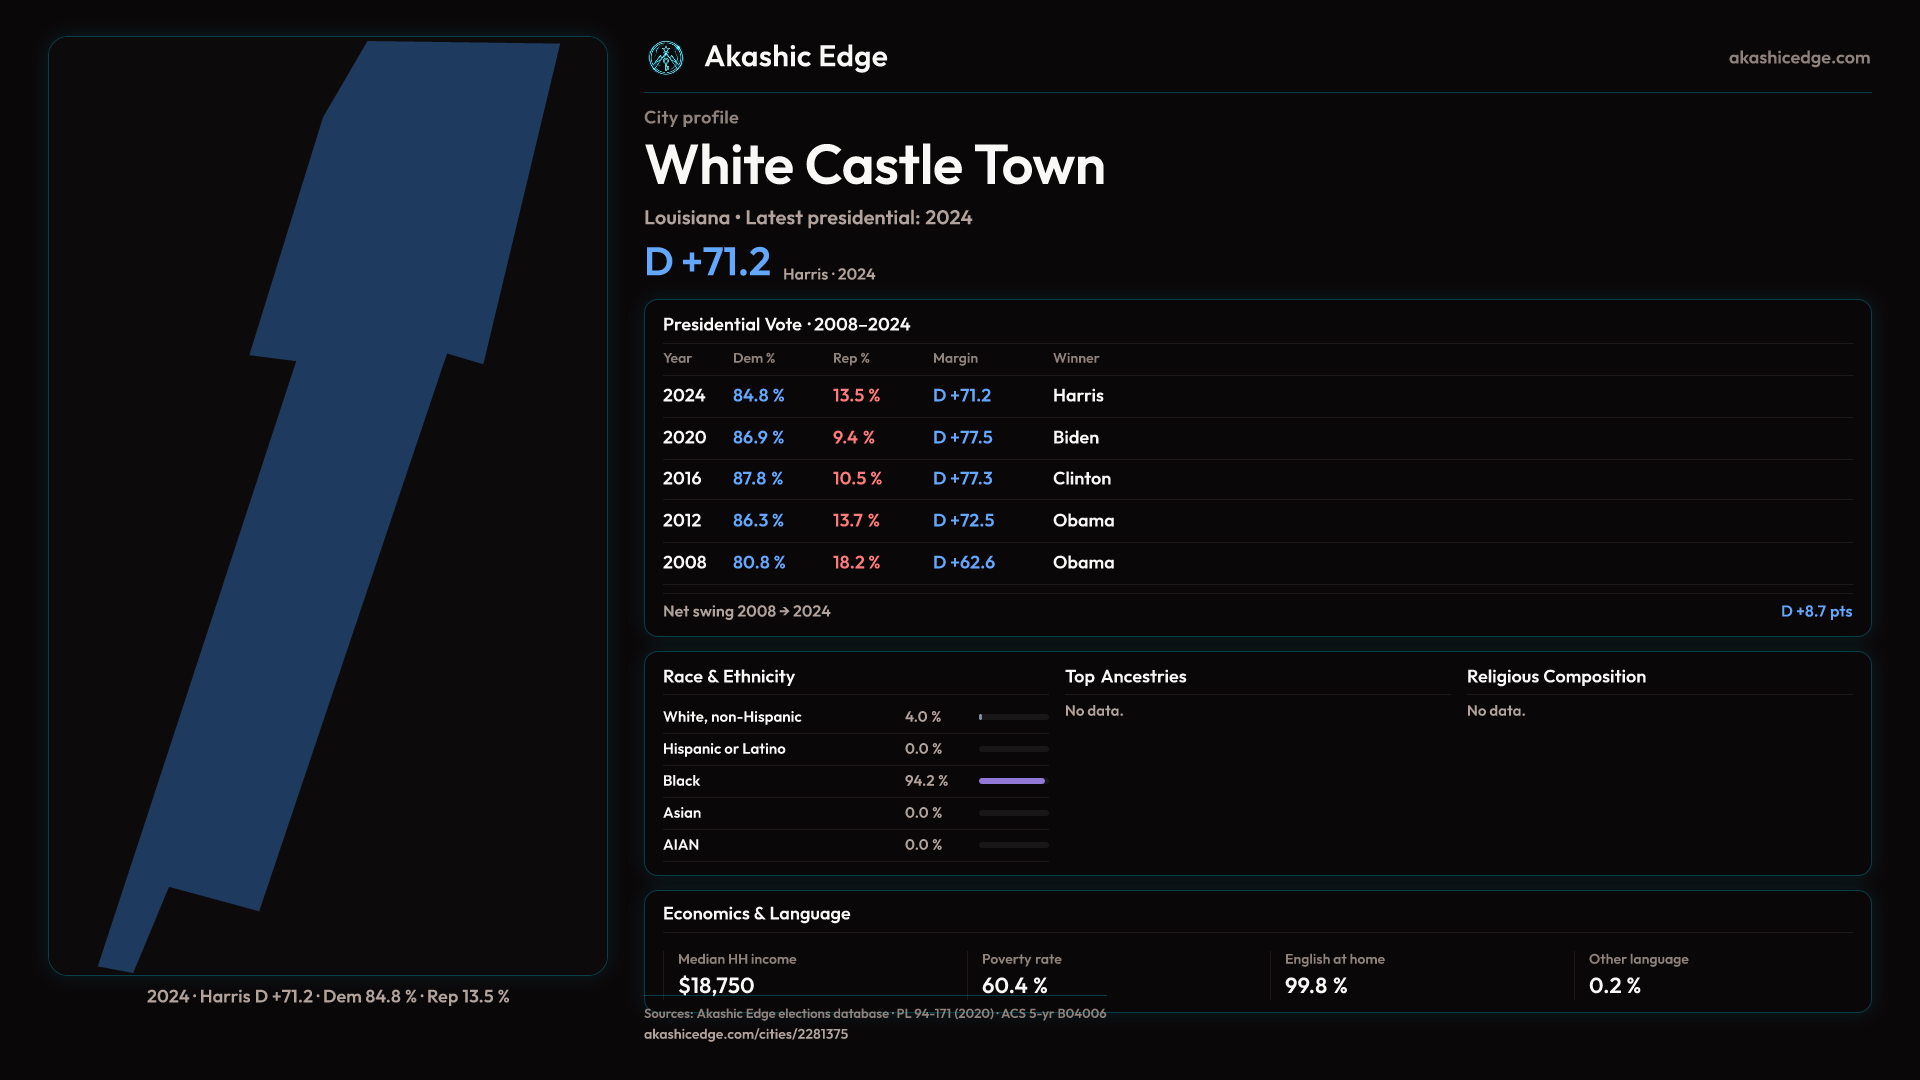Viewport: 1920px width, 1080px height.
Task: Click the Median HH income $18,750 value
Action: pyautogui.click(x=716, y=985)
